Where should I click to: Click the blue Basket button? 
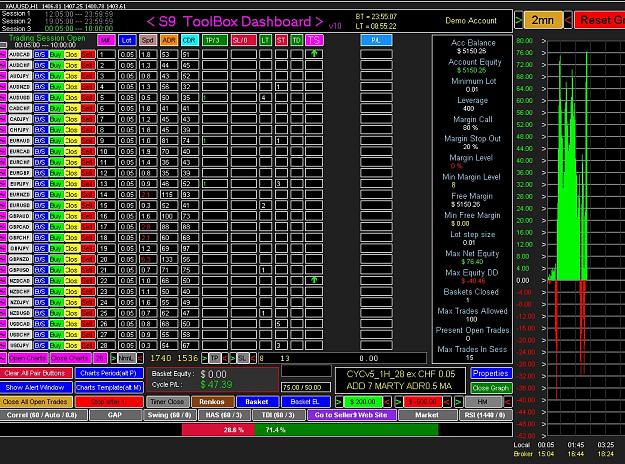pyautogui.click(x=257, y=401)
